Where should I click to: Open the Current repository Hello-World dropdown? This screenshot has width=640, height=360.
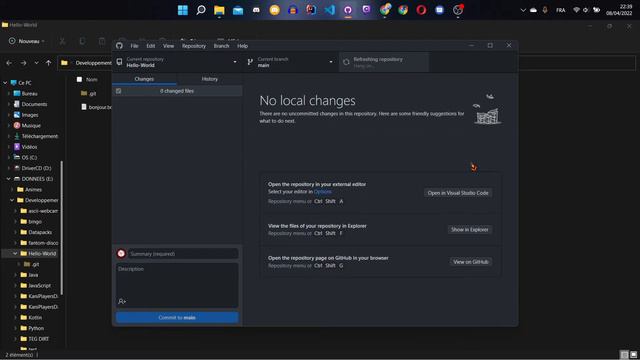tap(177, 62)
